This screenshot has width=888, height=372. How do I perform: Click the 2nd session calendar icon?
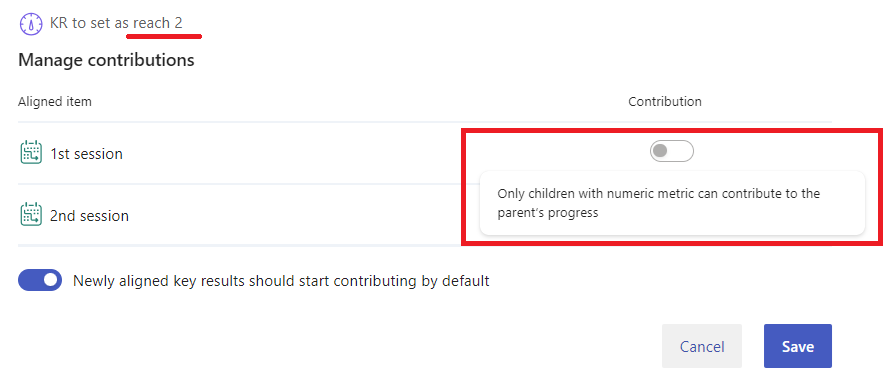click(31, 215)
